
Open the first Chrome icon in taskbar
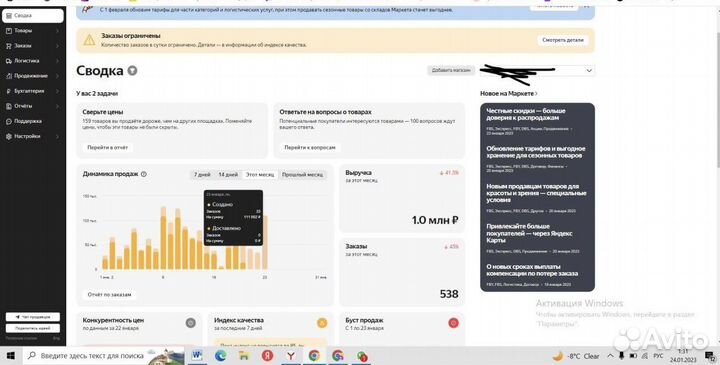(314, 355)
